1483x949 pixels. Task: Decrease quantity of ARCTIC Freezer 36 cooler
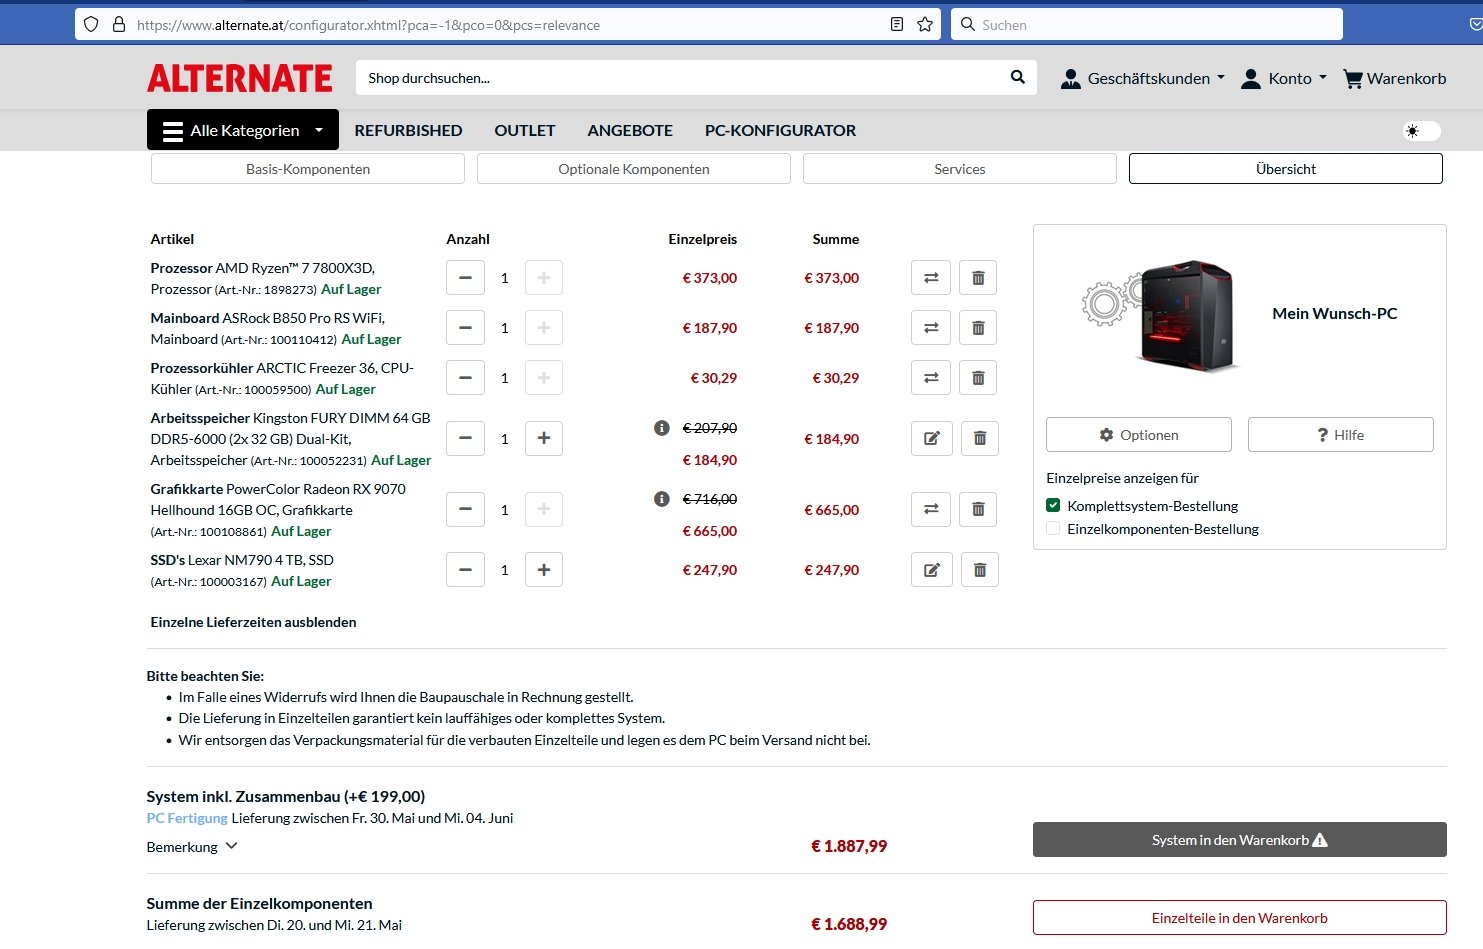pos(465,378)
